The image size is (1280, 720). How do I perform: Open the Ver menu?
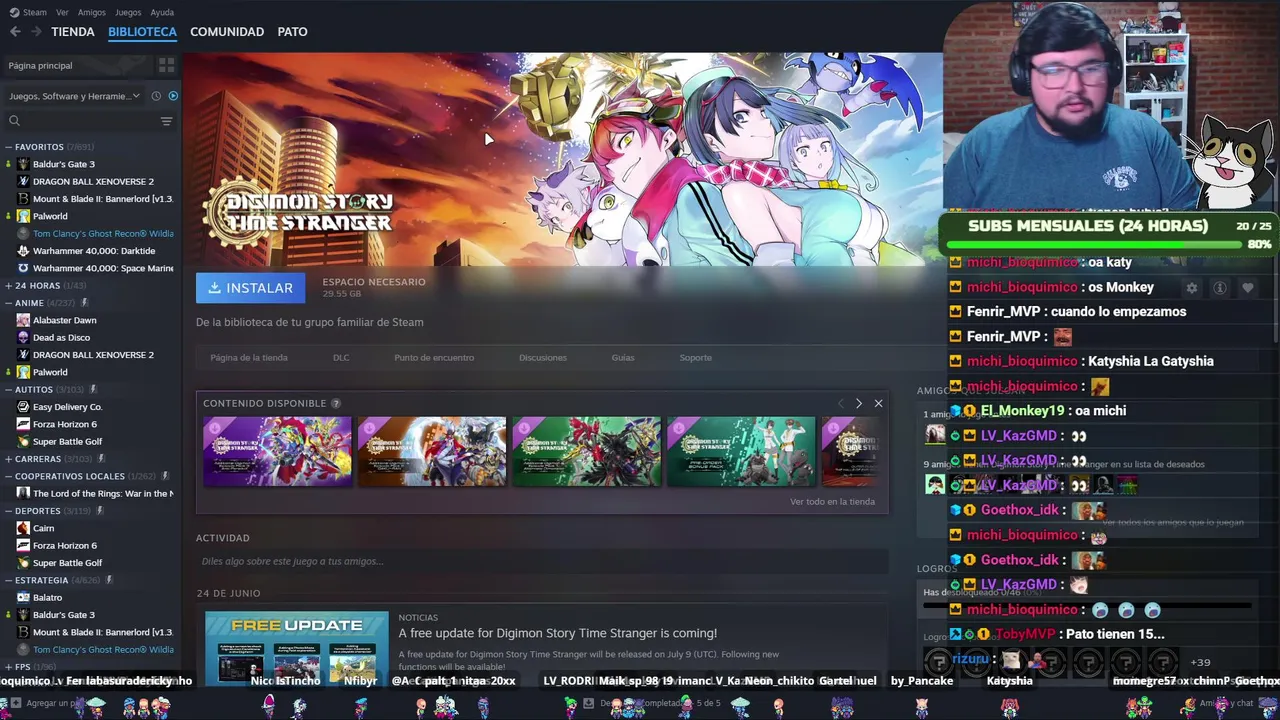[62, 12]
